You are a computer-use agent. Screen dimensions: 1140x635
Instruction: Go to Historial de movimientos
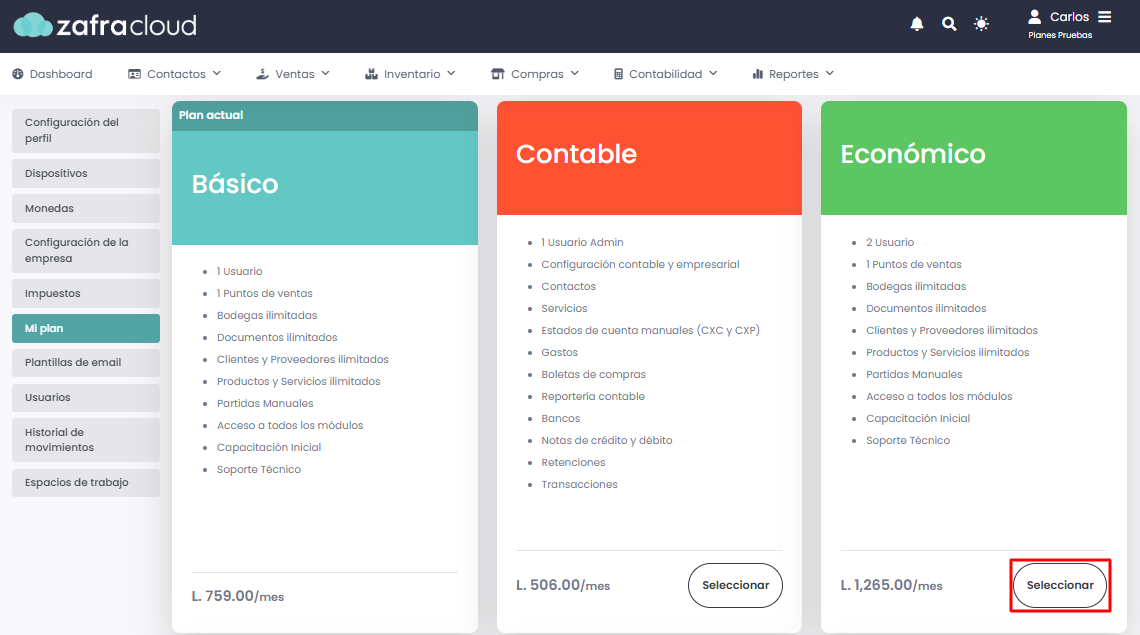pyautogui.click(x=86, y=440)
